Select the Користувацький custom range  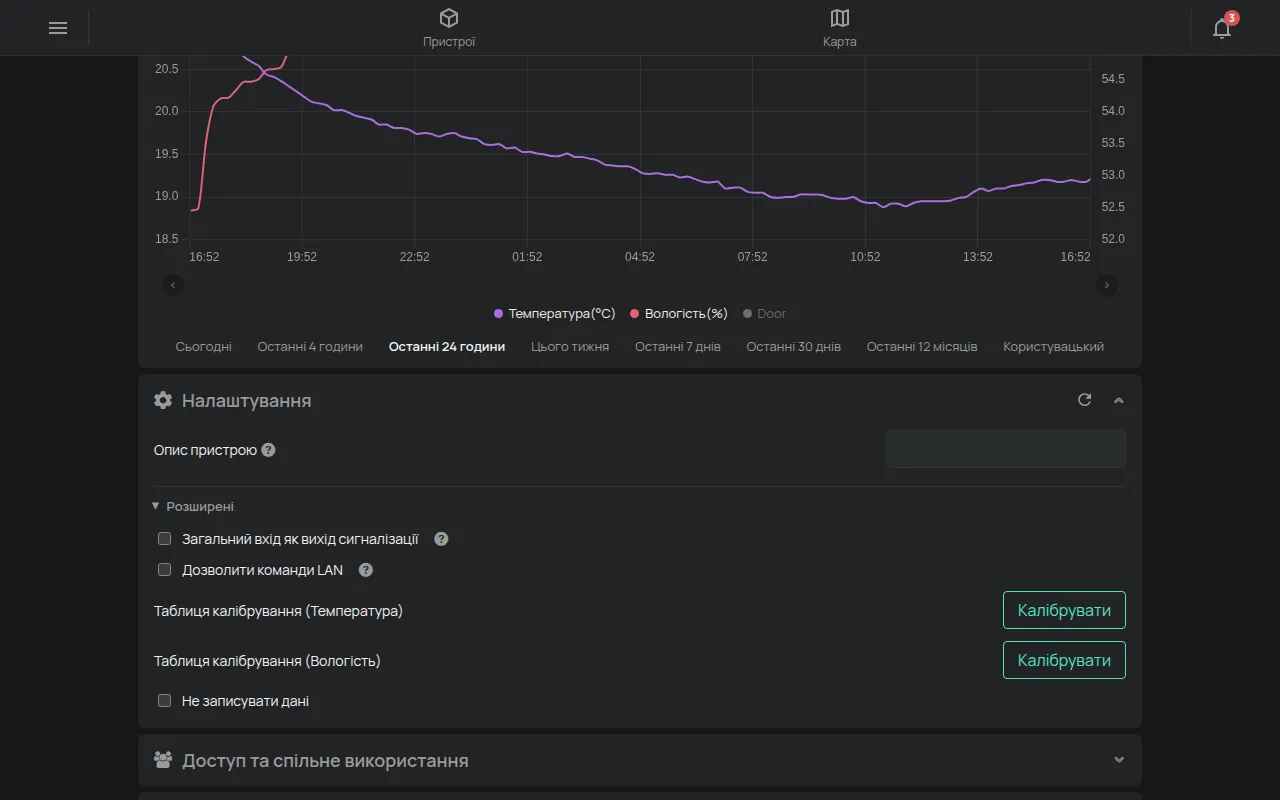coord(1054,347)
